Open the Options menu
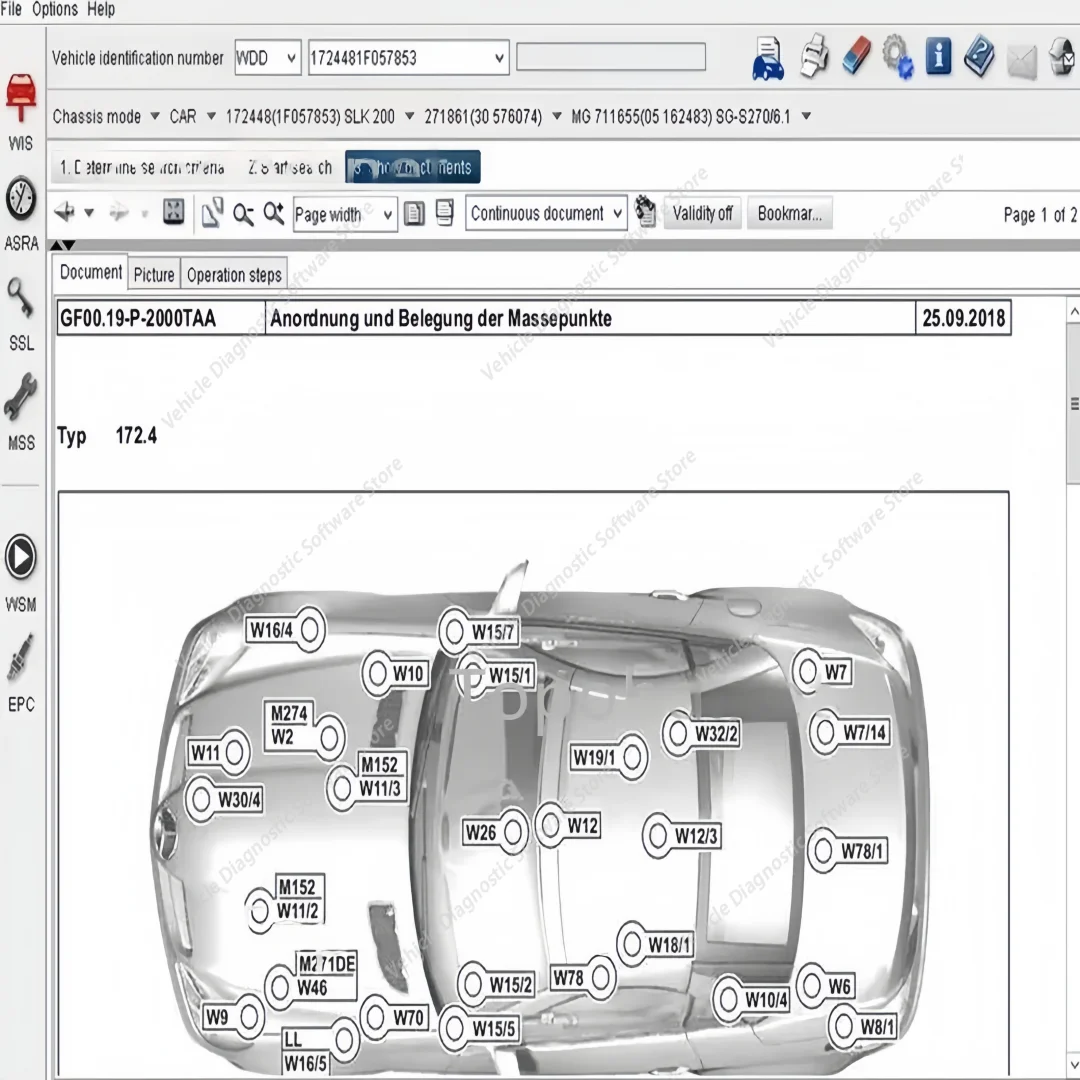 click(x=54, y=10)
